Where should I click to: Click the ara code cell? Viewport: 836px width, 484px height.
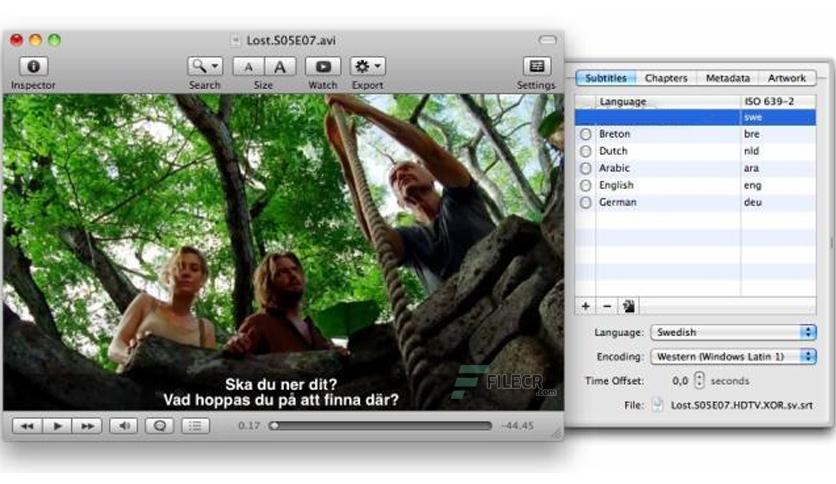[x=751, y=168]
